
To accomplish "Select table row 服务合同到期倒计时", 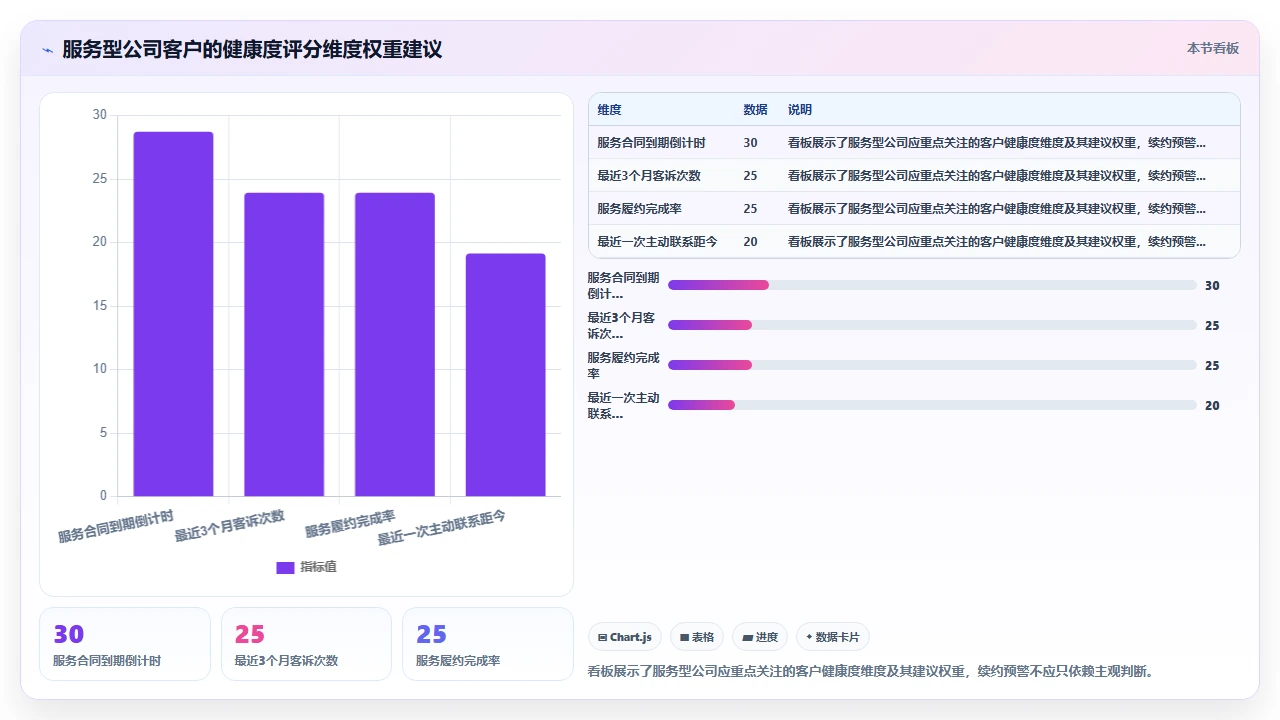I will pyautogui.click(x=914, y=142).
